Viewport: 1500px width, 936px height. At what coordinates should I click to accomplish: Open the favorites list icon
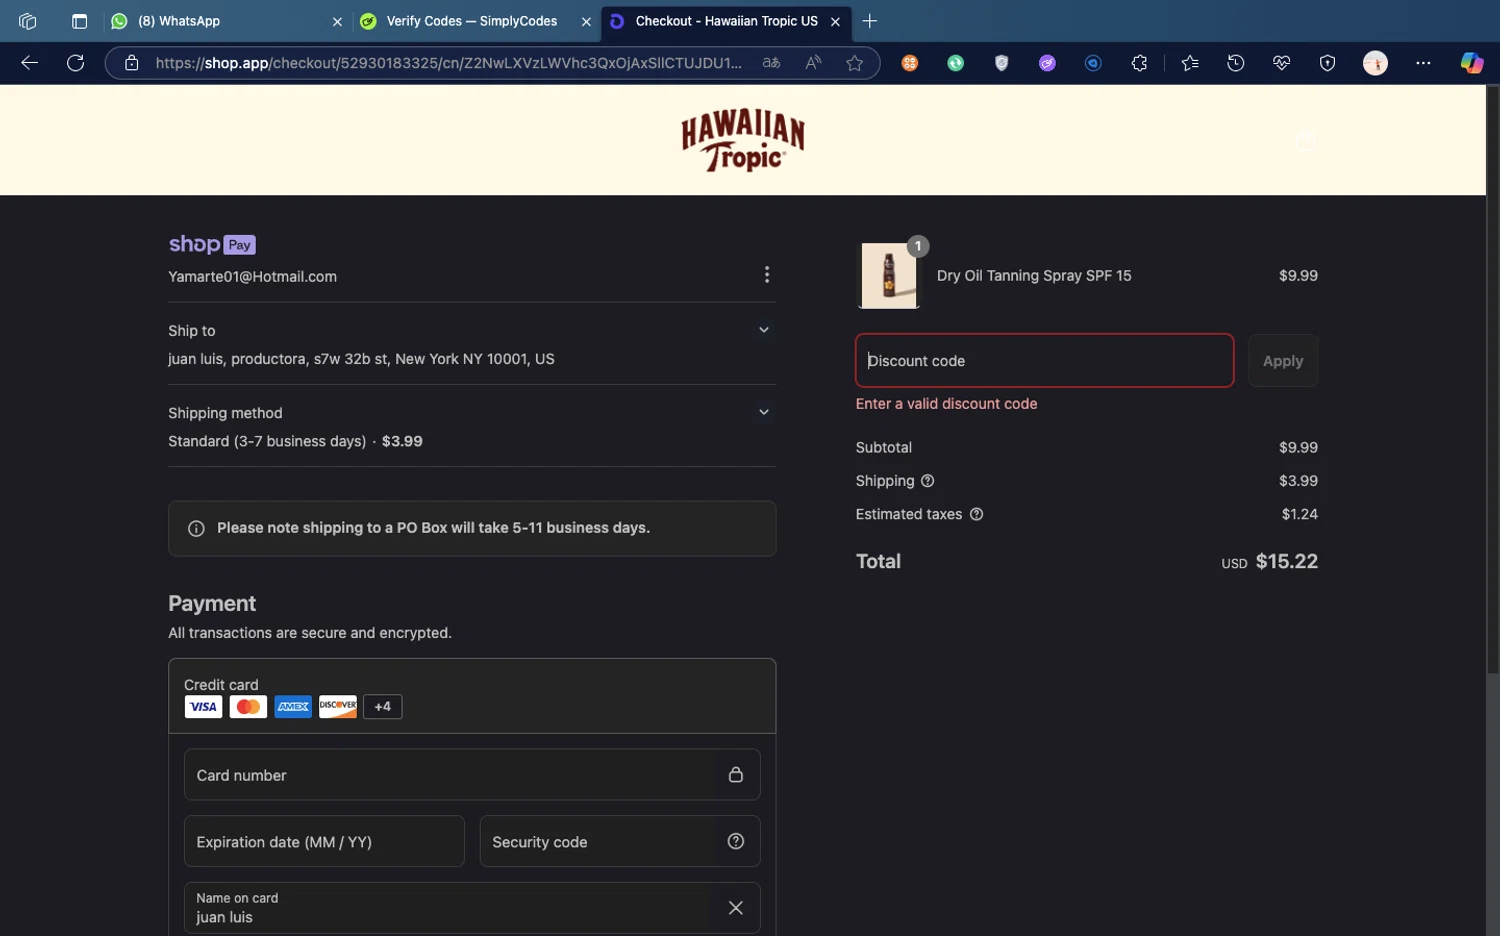pos(1189,63)
